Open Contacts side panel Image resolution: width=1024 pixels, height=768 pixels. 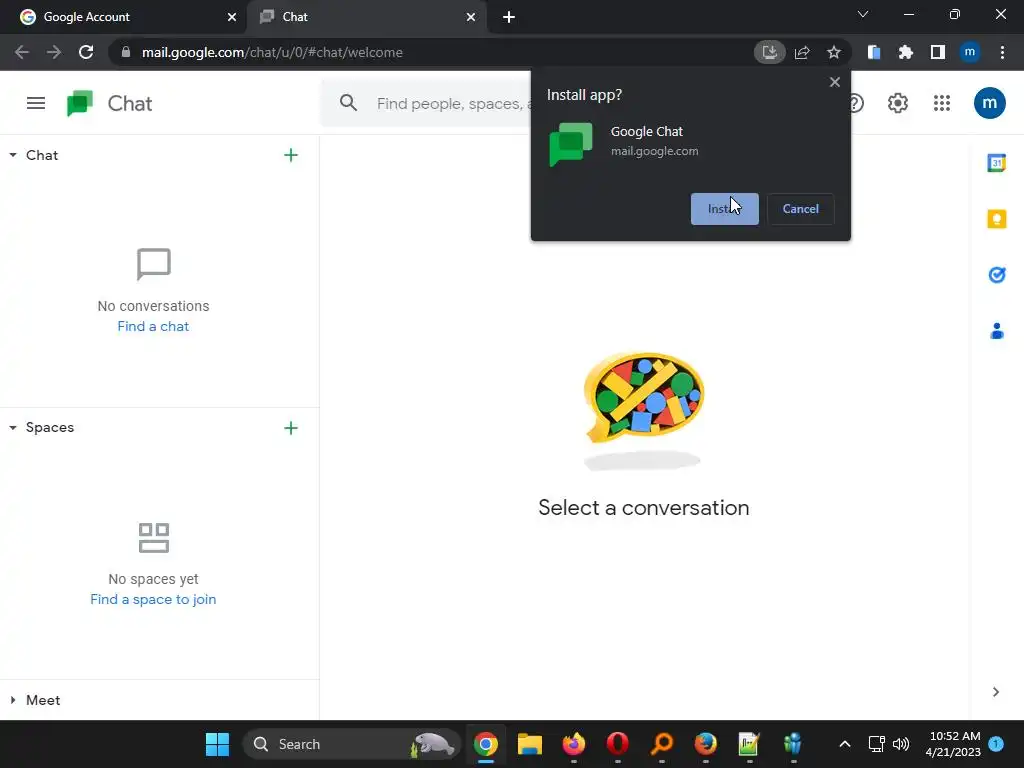(x=996, y=331)
